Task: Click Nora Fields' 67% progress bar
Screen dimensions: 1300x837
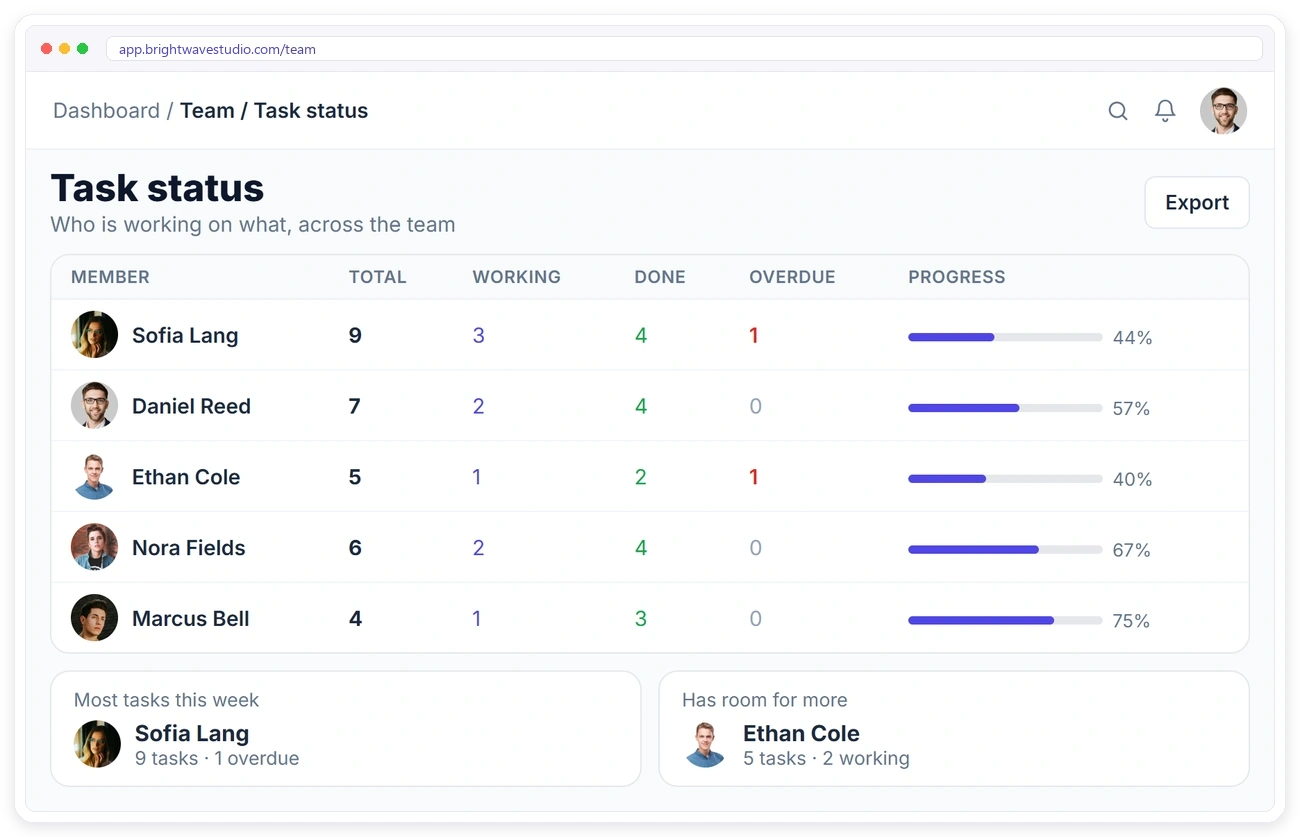Action: 1005,549
